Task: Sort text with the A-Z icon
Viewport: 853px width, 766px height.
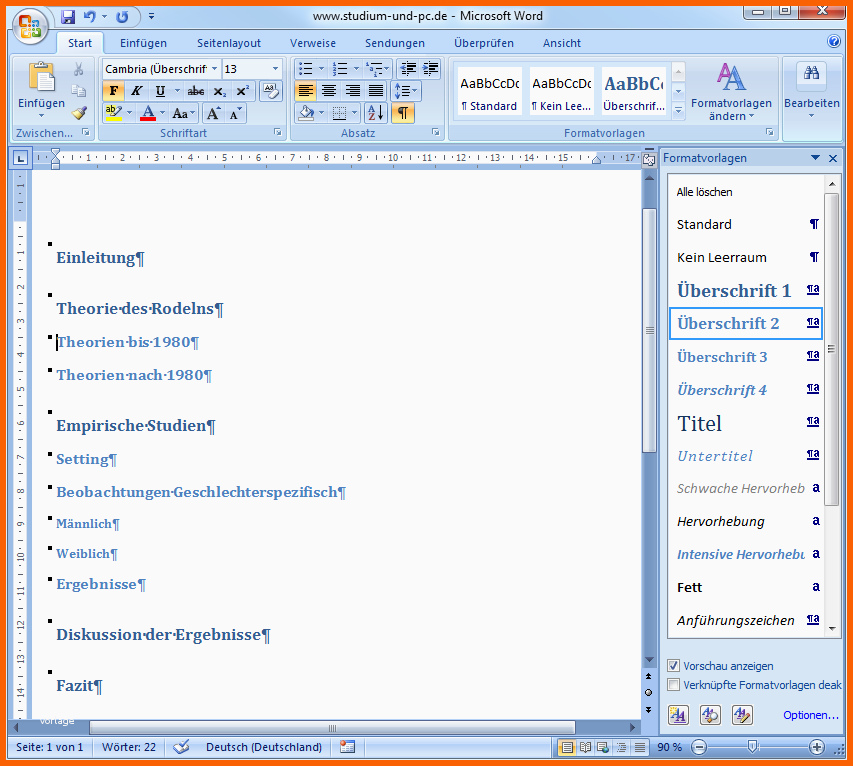Action: (375, 113)
